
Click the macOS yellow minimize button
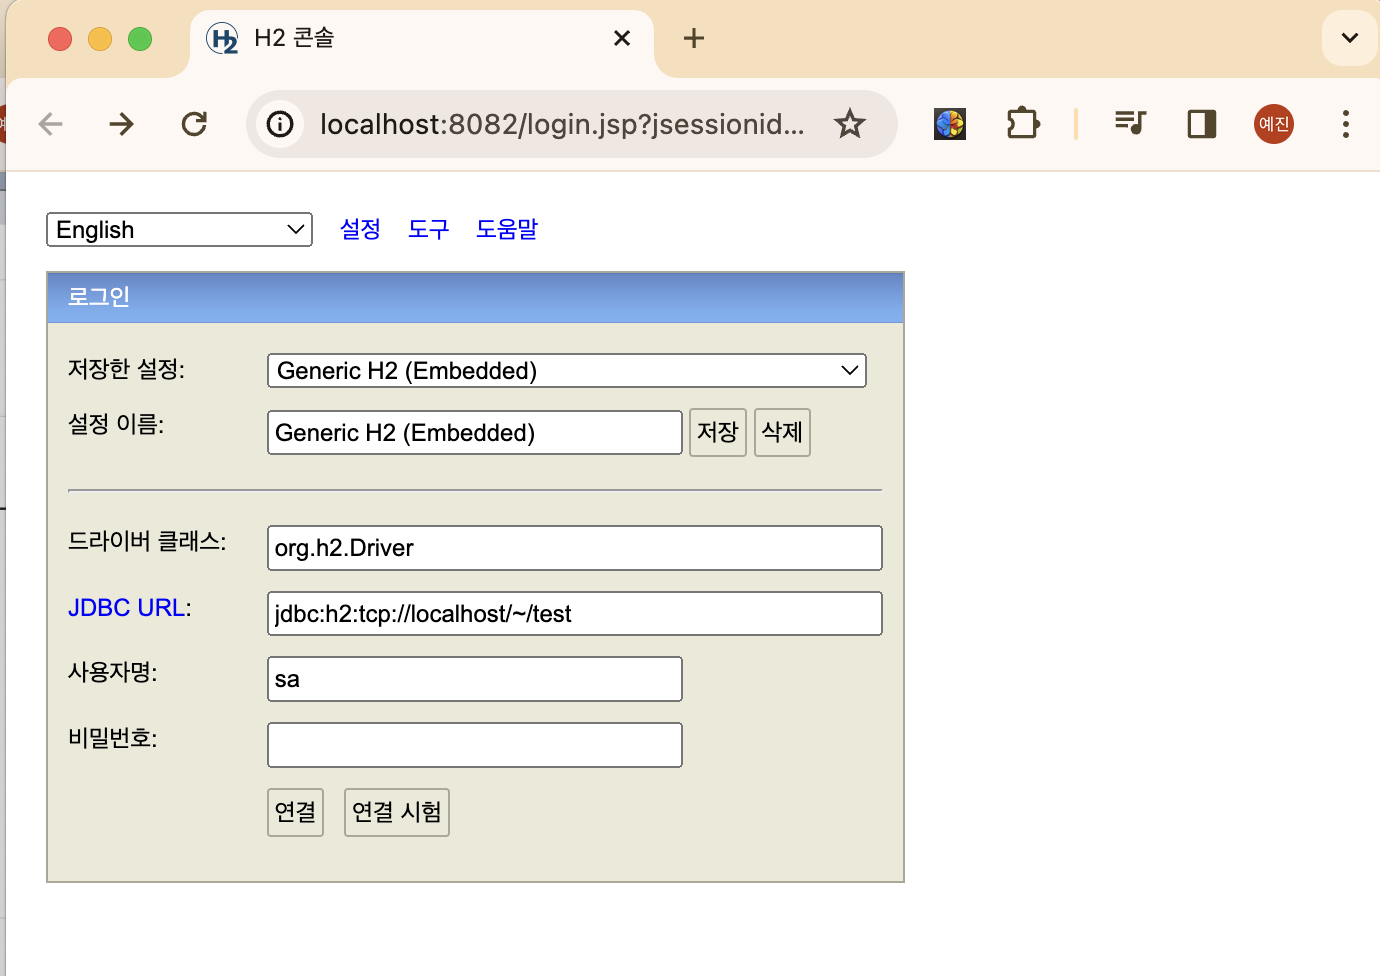pyautogui.click(x=100, y=39)
